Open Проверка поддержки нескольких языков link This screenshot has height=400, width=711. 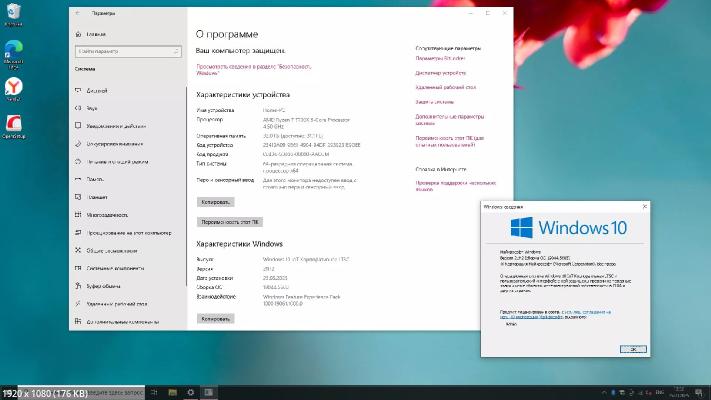coord(456,186)
